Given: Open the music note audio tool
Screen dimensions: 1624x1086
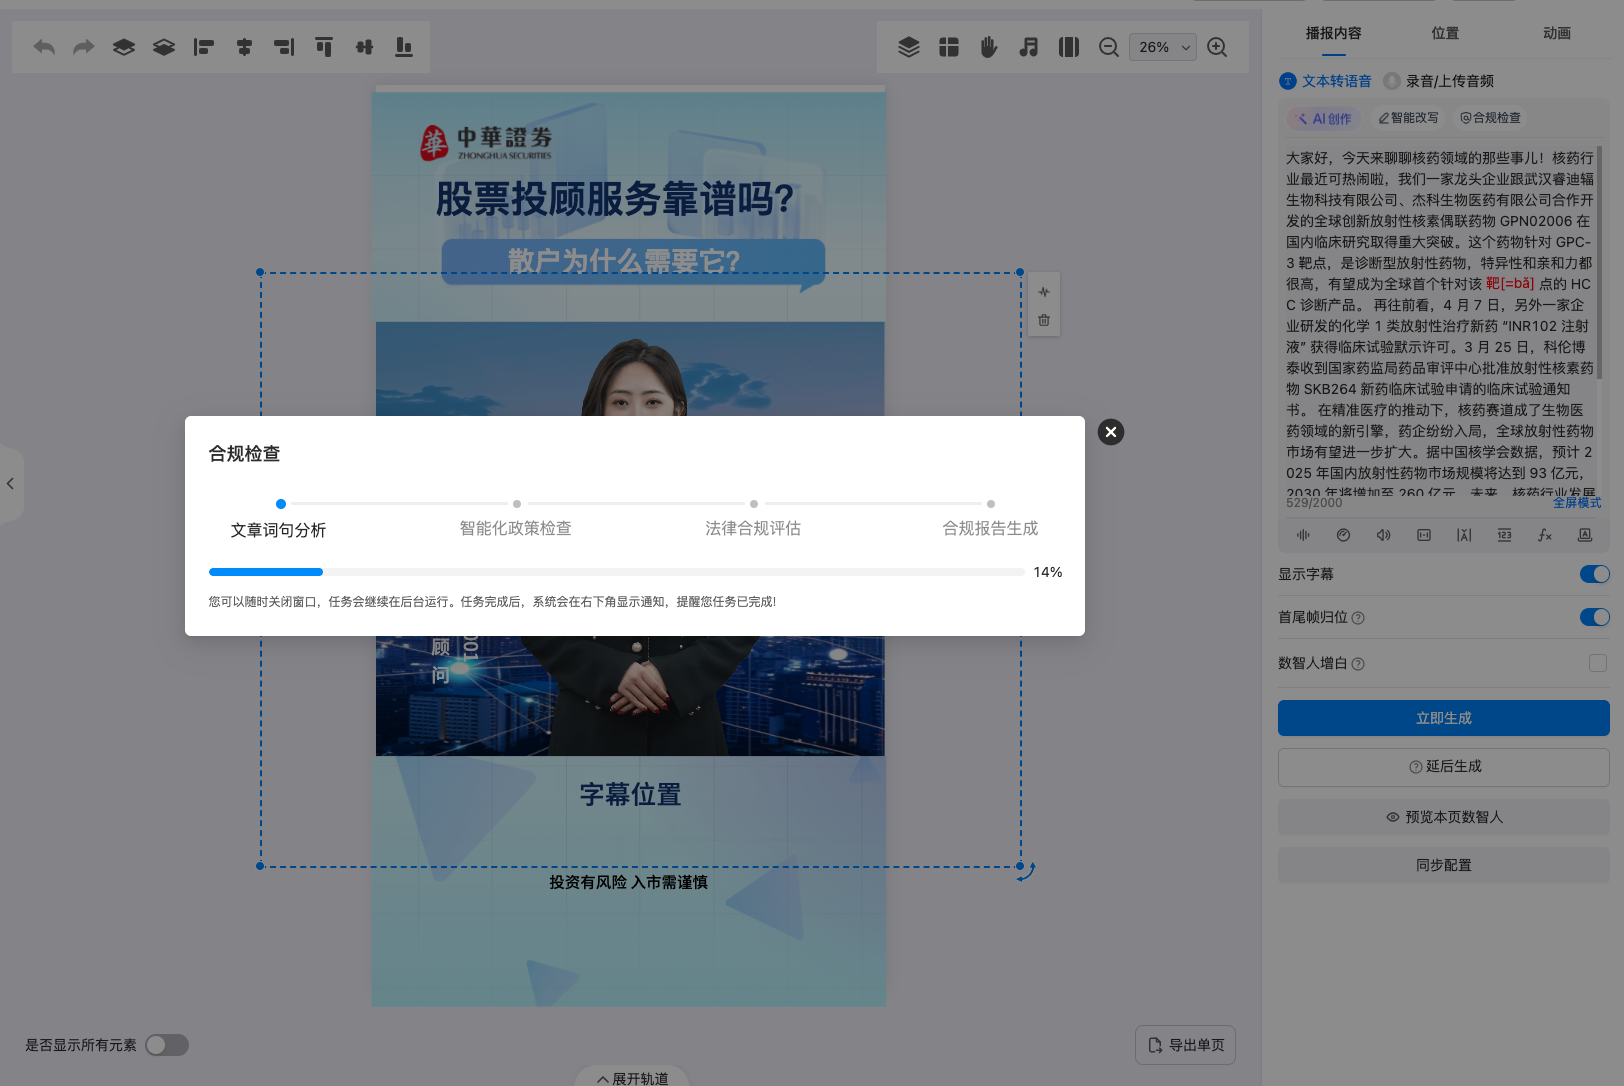Looking at the screenshot, I should (x=1029, y=47).
